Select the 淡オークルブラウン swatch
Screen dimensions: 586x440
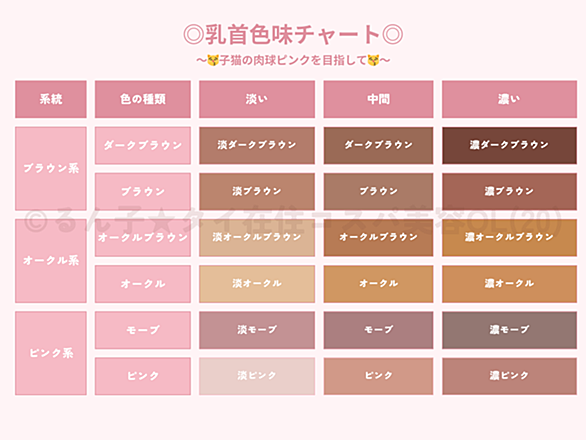click(x=257, y=237)
